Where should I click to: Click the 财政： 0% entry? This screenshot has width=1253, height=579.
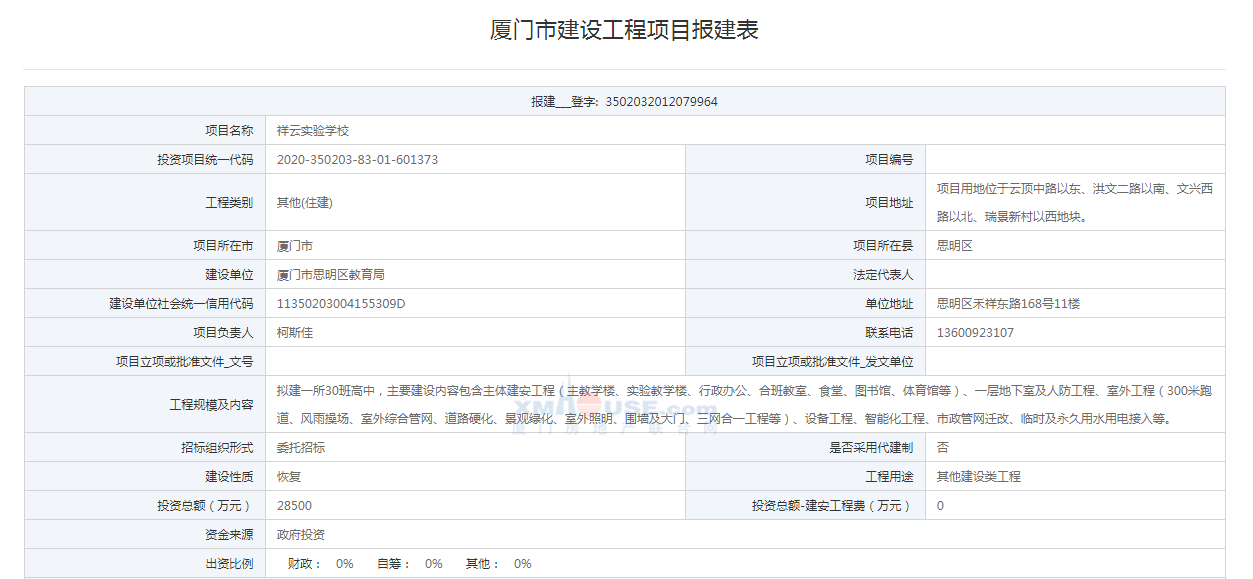(x=321, y=564)
